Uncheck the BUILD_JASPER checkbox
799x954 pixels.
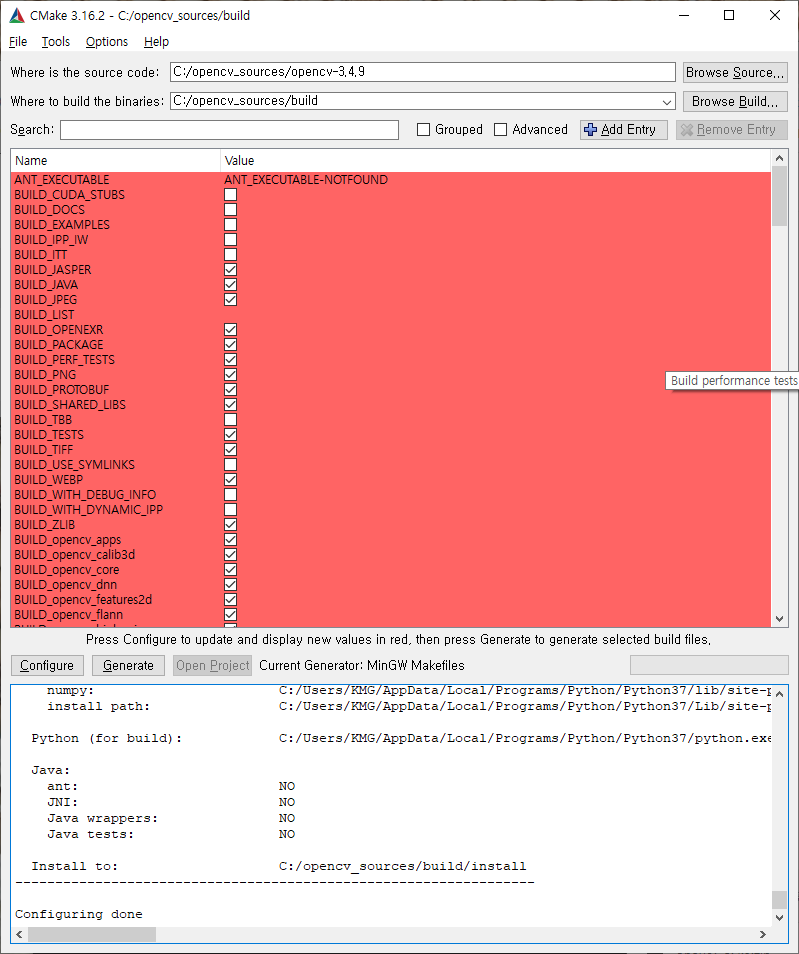pos(231,270)
